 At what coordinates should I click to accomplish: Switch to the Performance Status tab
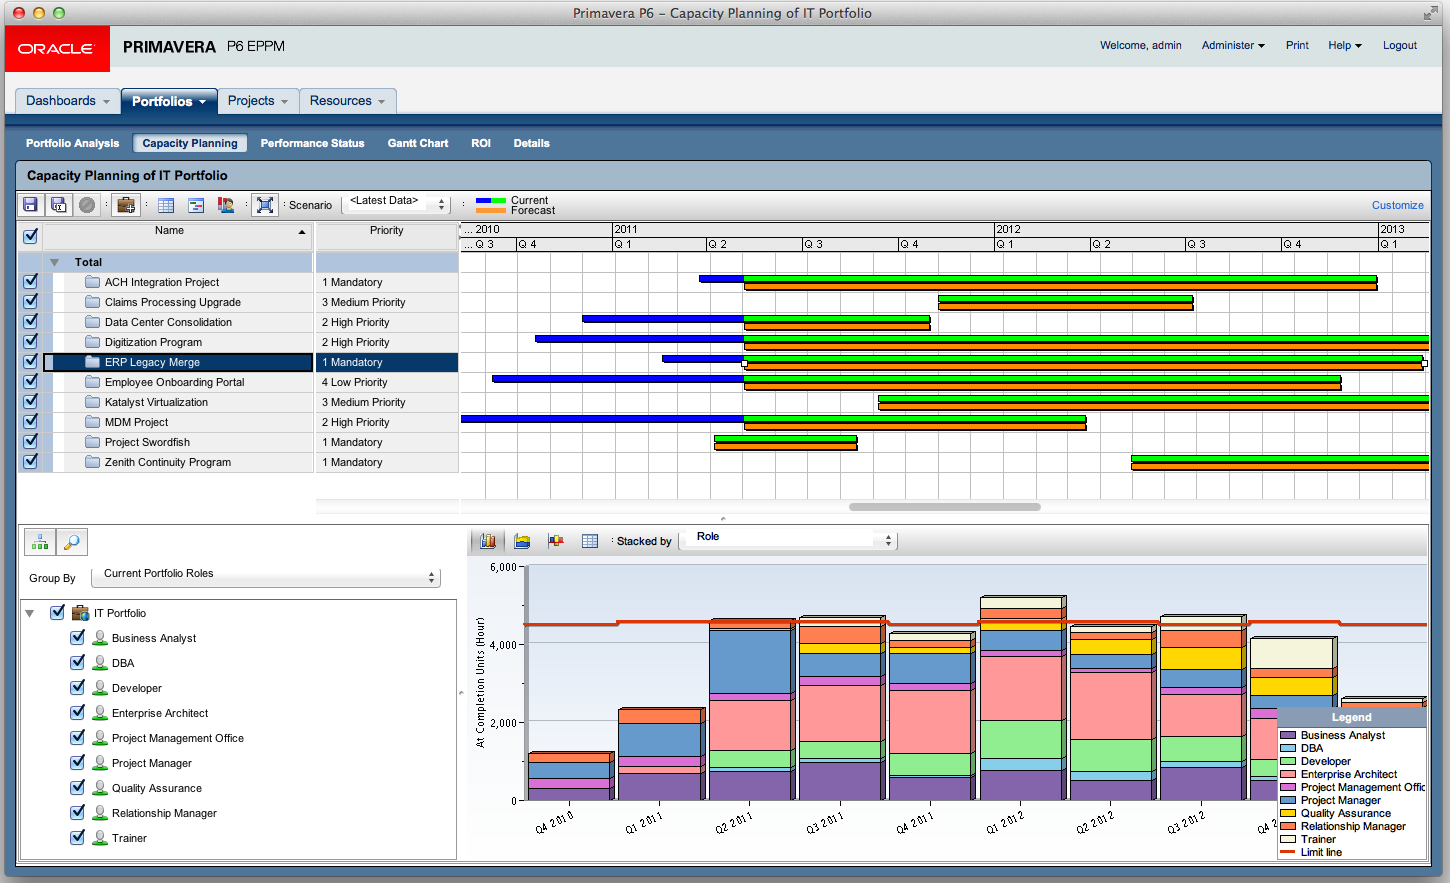click(x=312, y=143)
